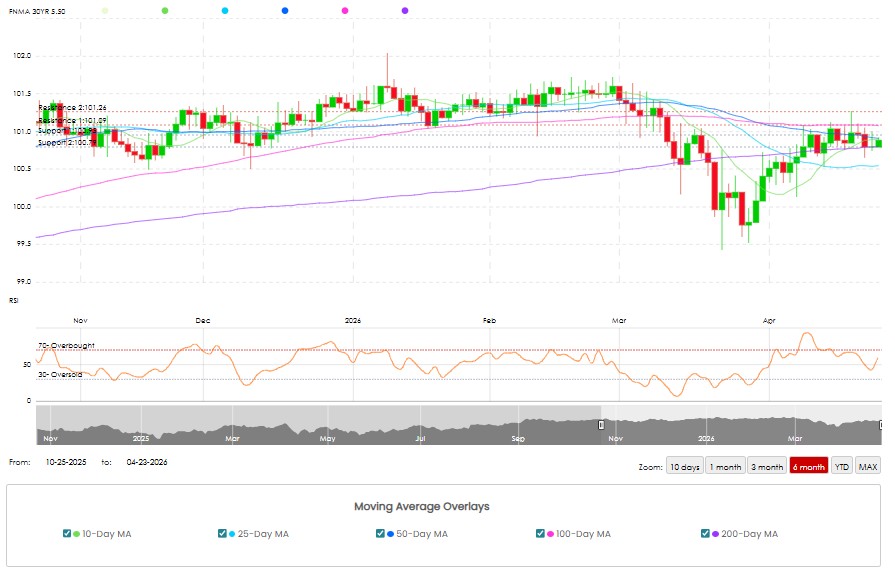Click the light blue legend dot
This screenshot has width=895, height=577.
[225, 10]
